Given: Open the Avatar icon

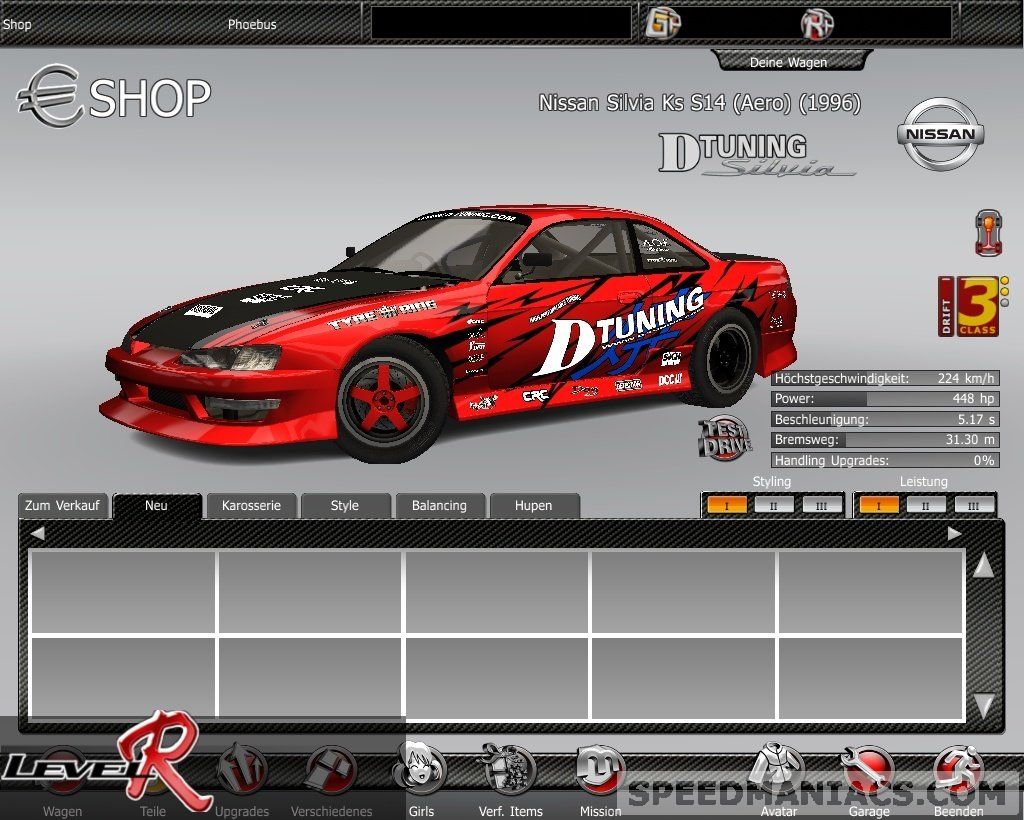Looking at the screenshot, I should 778,770.
